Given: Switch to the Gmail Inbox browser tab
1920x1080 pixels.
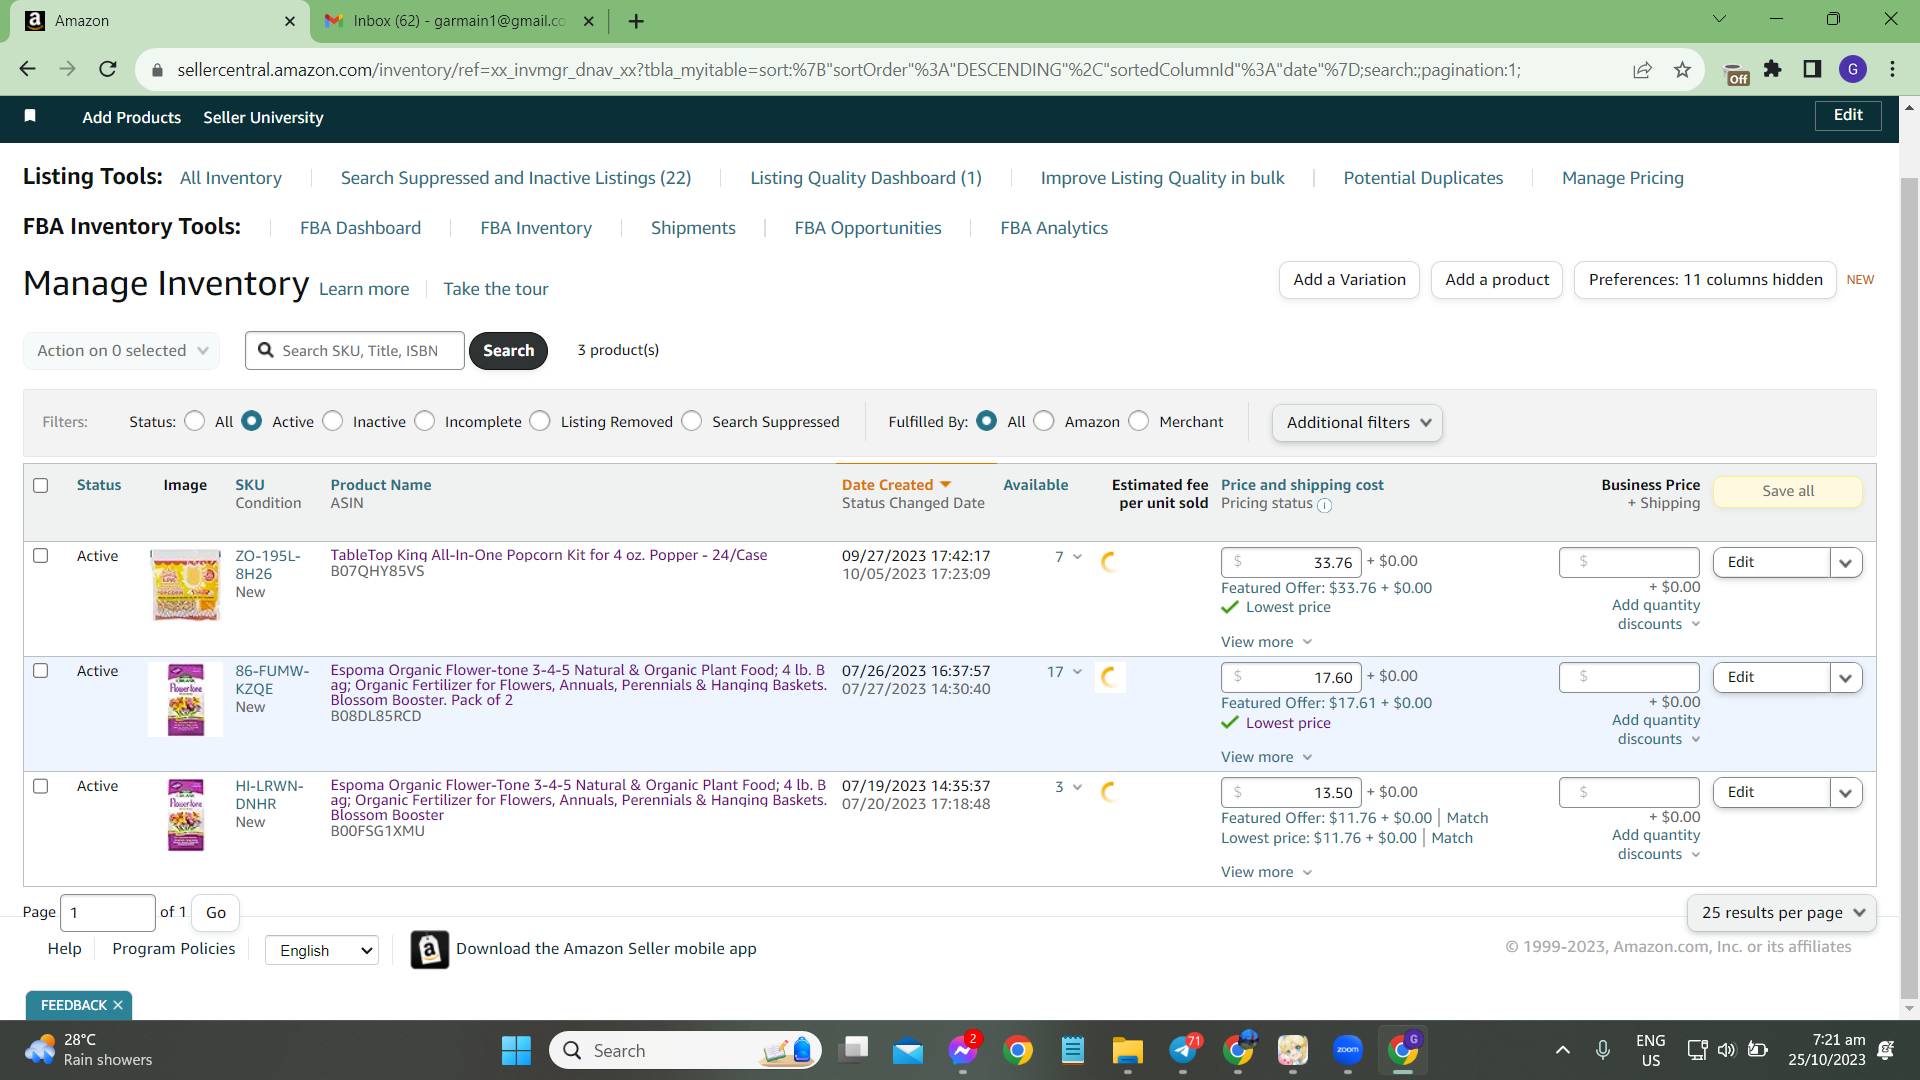Looking at the screenshot, I should point(460,21).
